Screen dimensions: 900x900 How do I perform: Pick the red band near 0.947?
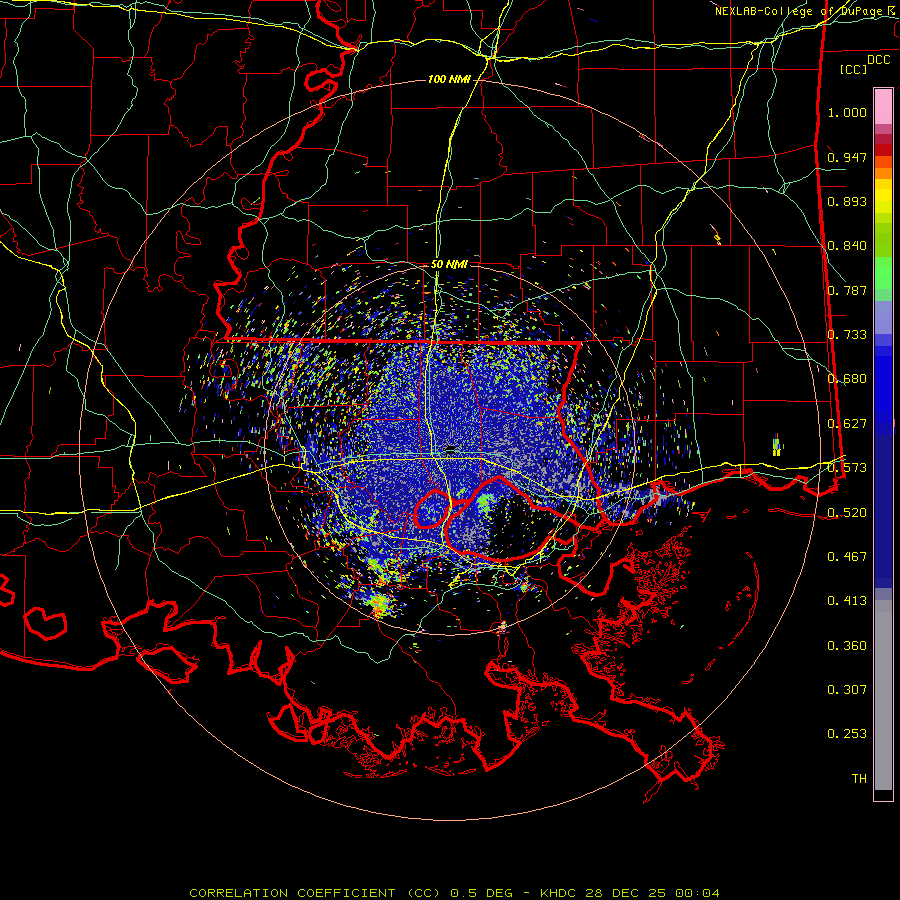(883, 150)
